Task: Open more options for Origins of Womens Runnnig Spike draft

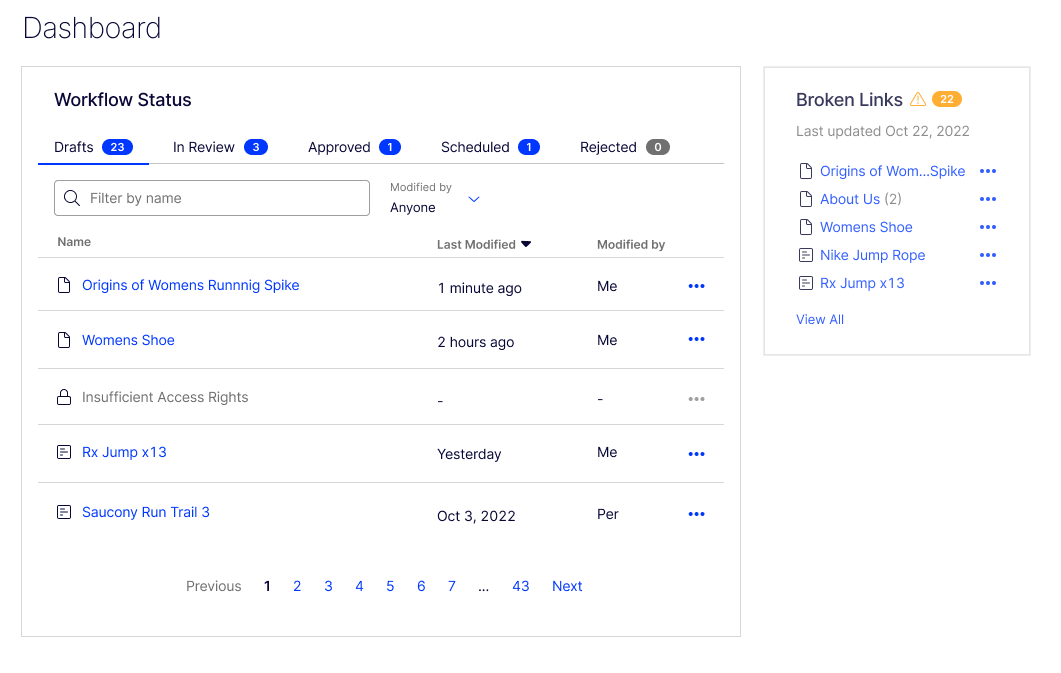Action: click(x=696, y=286)
